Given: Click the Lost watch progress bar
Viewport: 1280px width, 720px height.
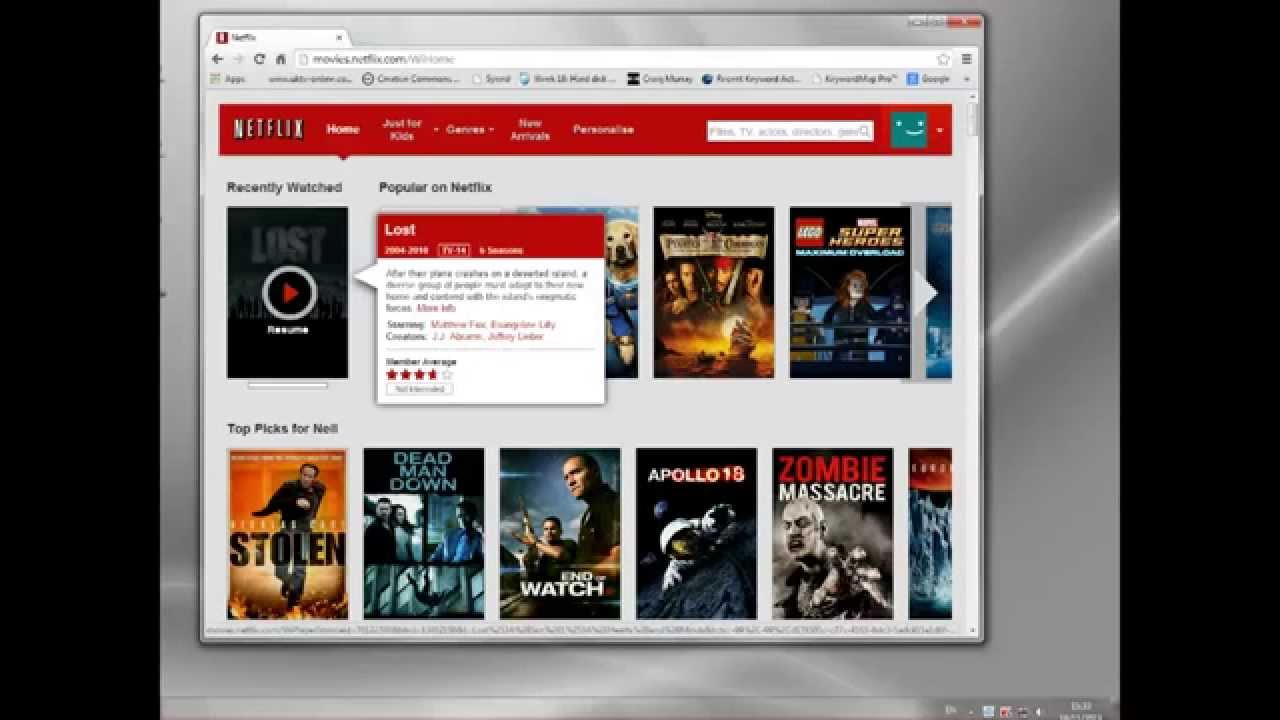Looking at the screenshot, I should 288,385.
